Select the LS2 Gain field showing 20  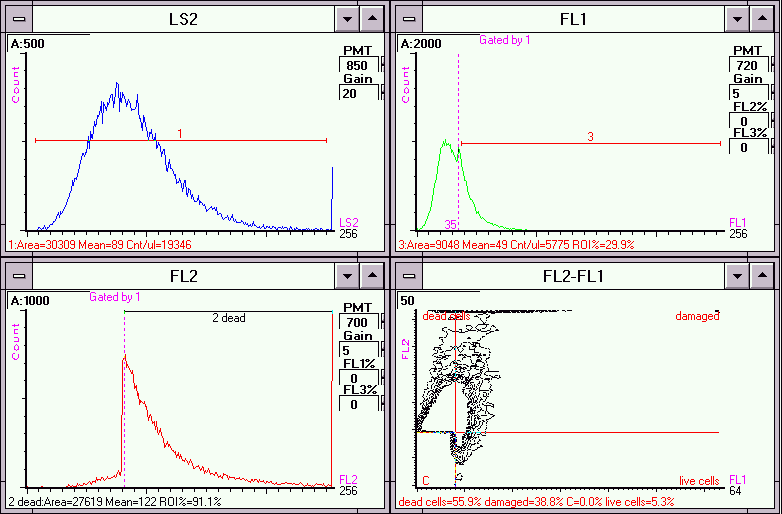coord(357,93)
